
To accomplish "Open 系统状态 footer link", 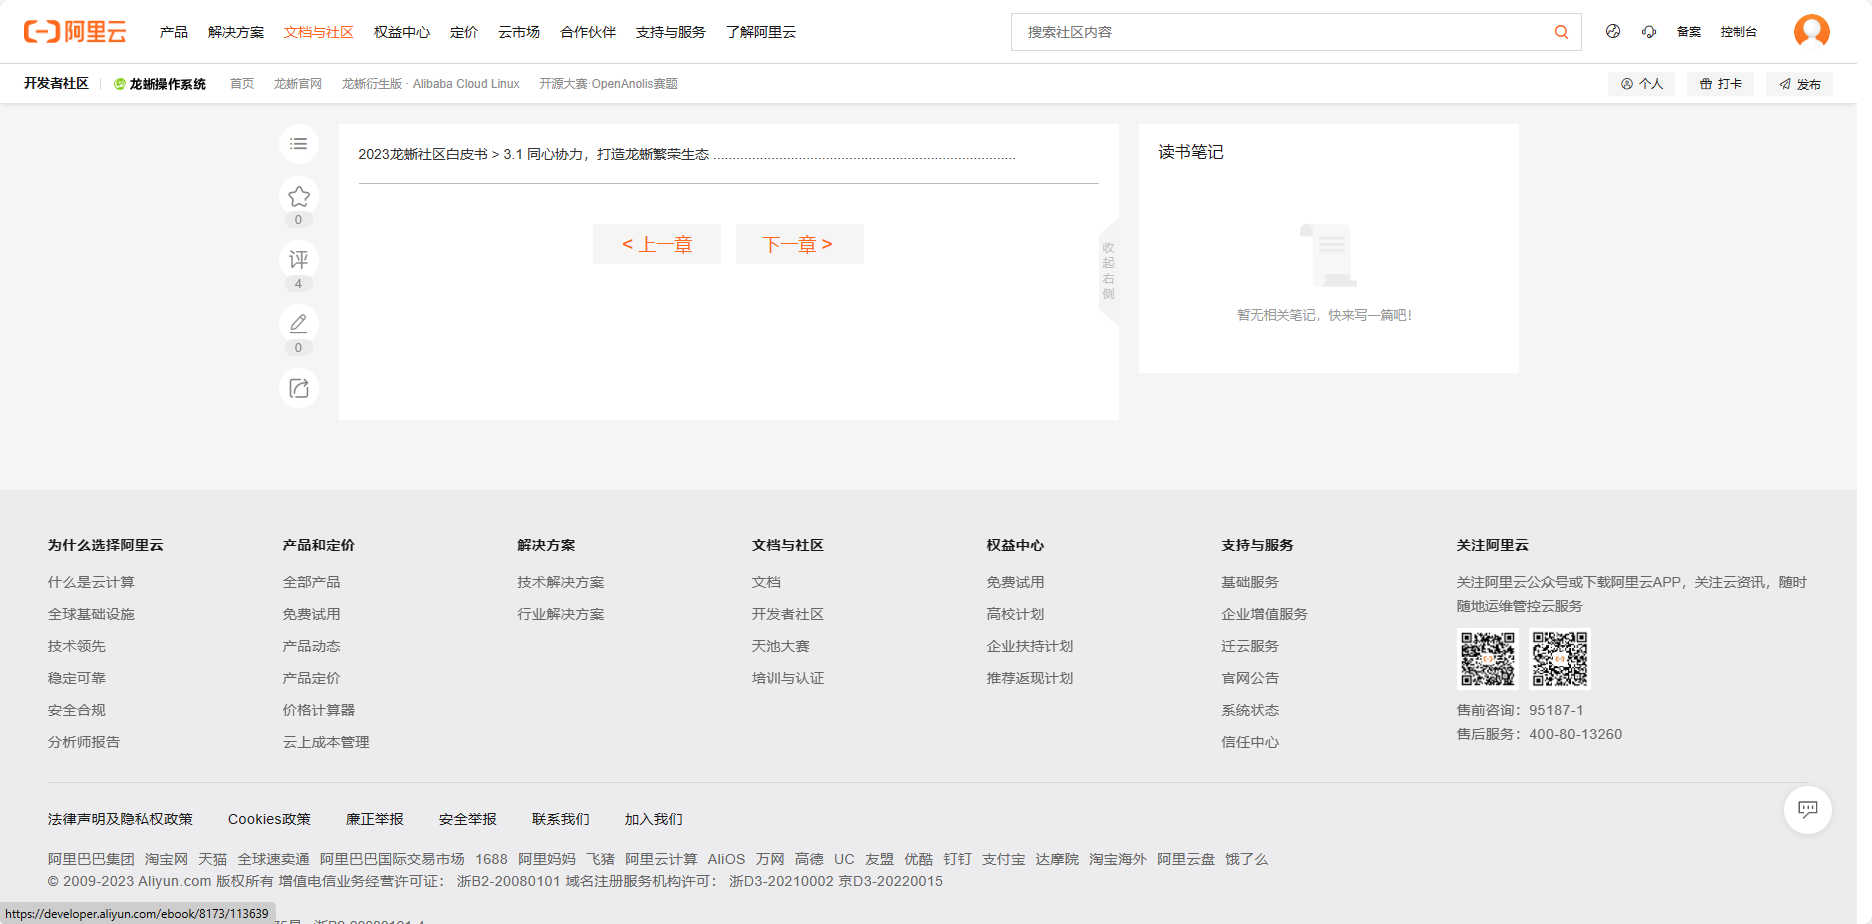I will click(x=1250, y=710).
